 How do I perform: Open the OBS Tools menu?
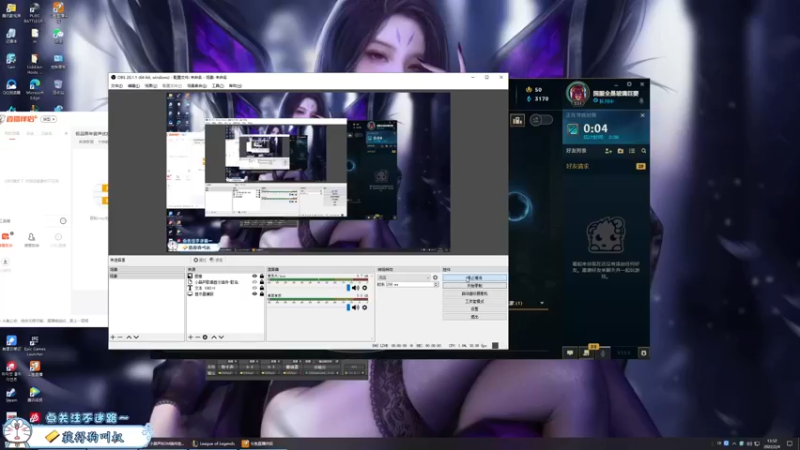pos(218,86)
